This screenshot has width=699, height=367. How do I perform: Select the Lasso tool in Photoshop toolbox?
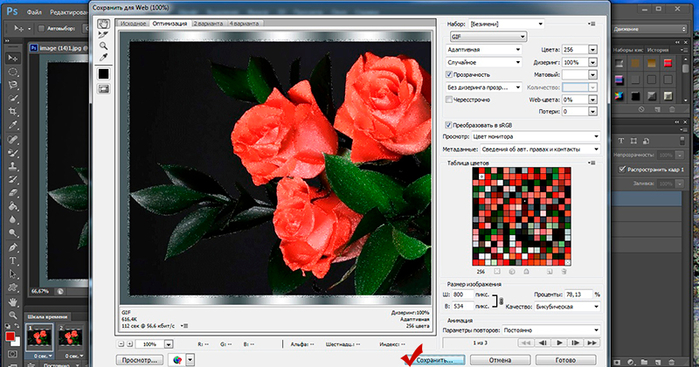[x=12, y=85]
